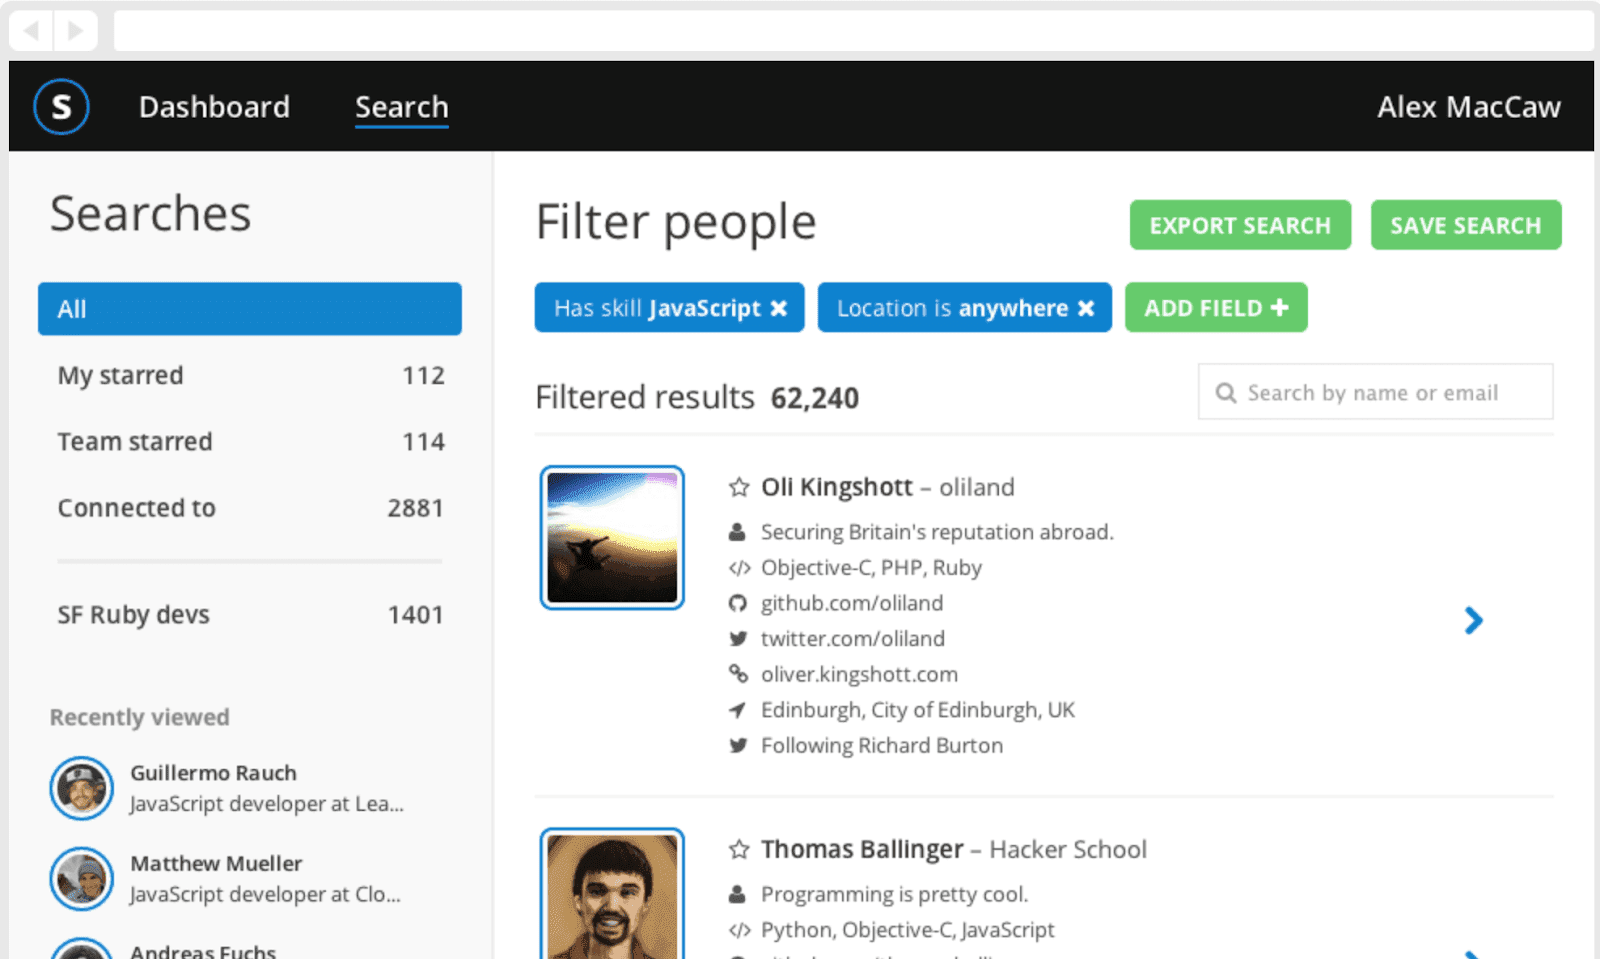Open the Add Field selector
This screenshot has width=1600, height=959.
click(x=1216, y=307)
